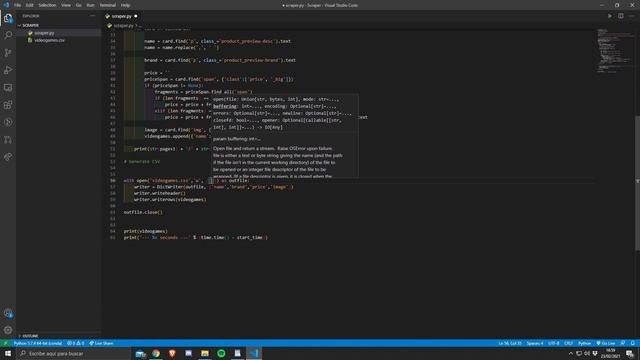The width and height of the screenshot is (640, 360).
Task: Click the feedback icon in status bar
Action: 623,343
